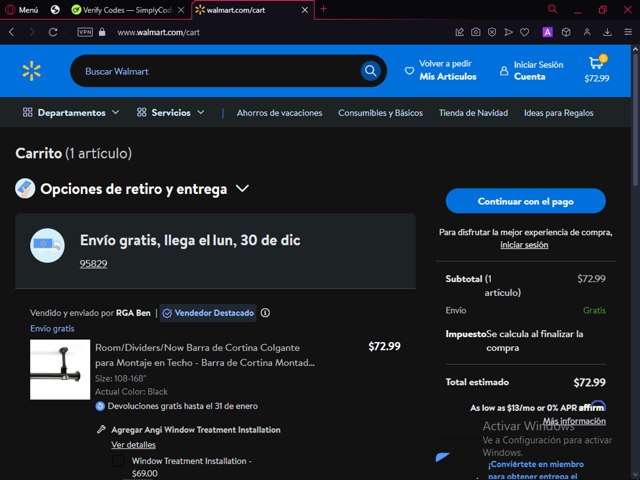Open Tienda de Navidad
The height and width of the screenshot is (480, 640).
click(473, 113)
